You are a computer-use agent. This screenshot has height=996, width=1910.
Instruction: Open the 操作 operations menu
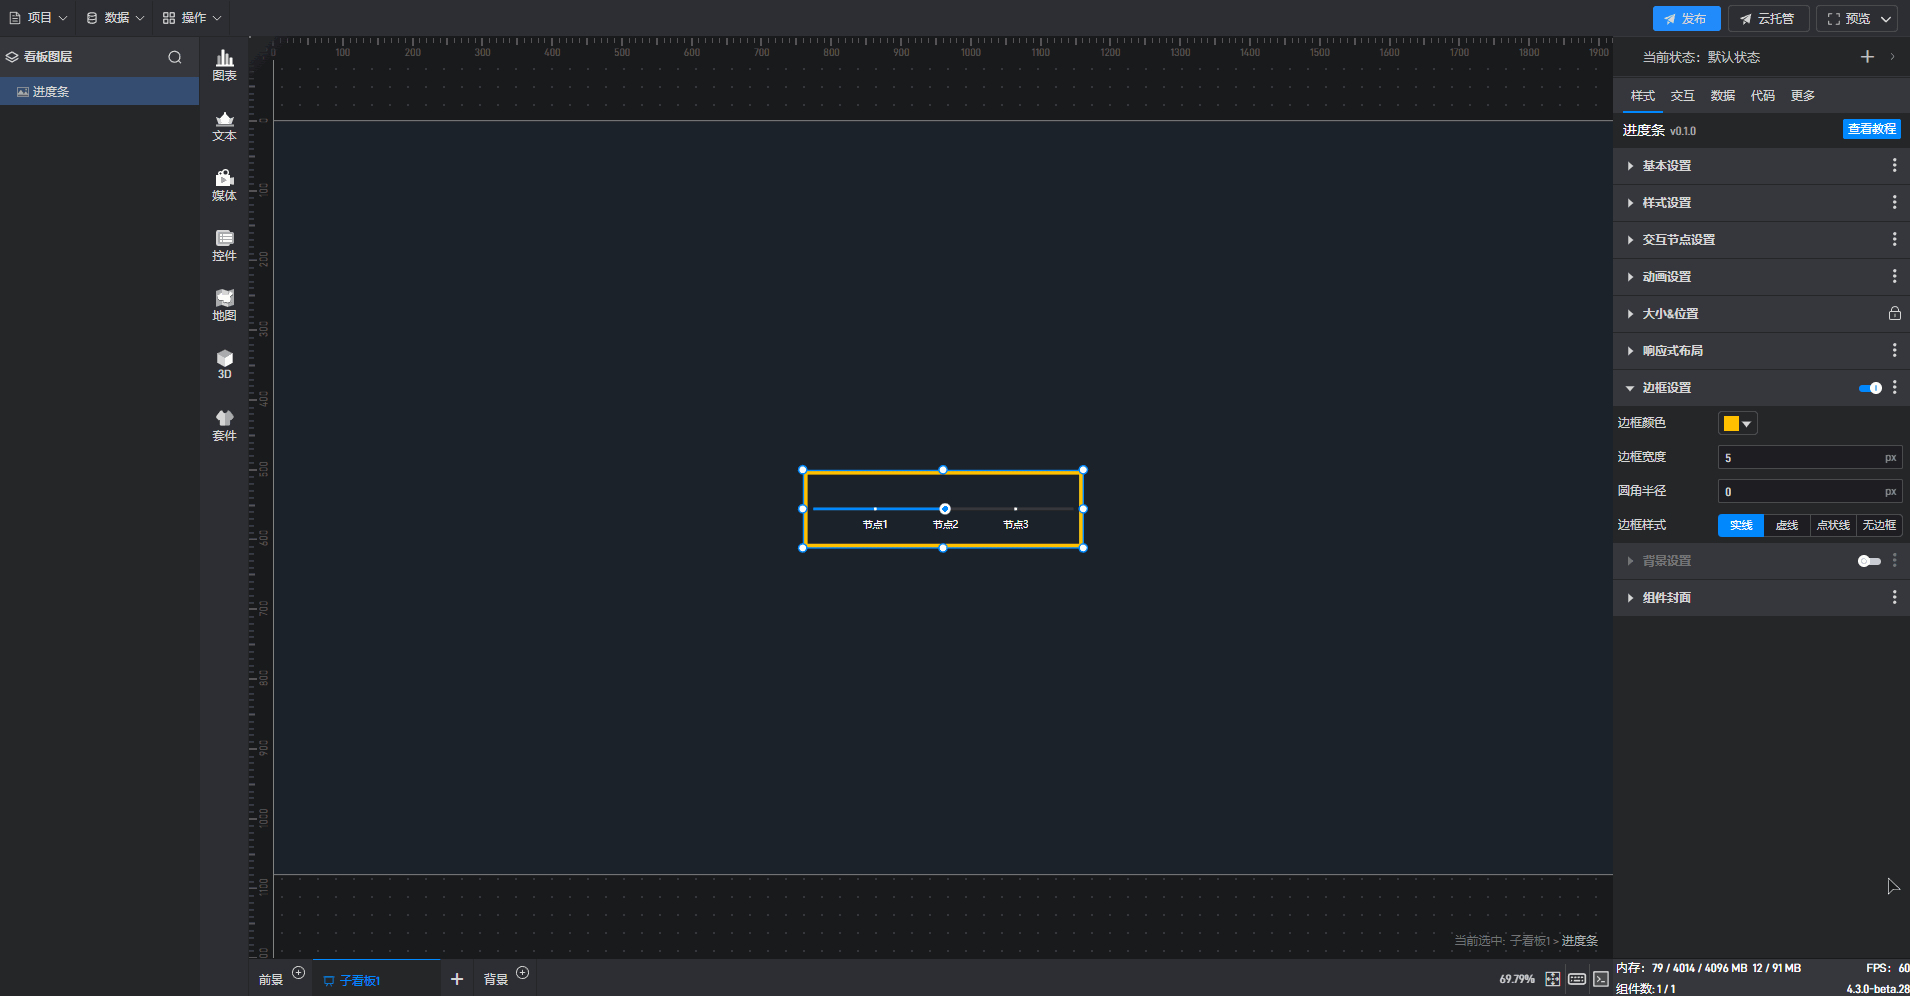coord(192,18)
